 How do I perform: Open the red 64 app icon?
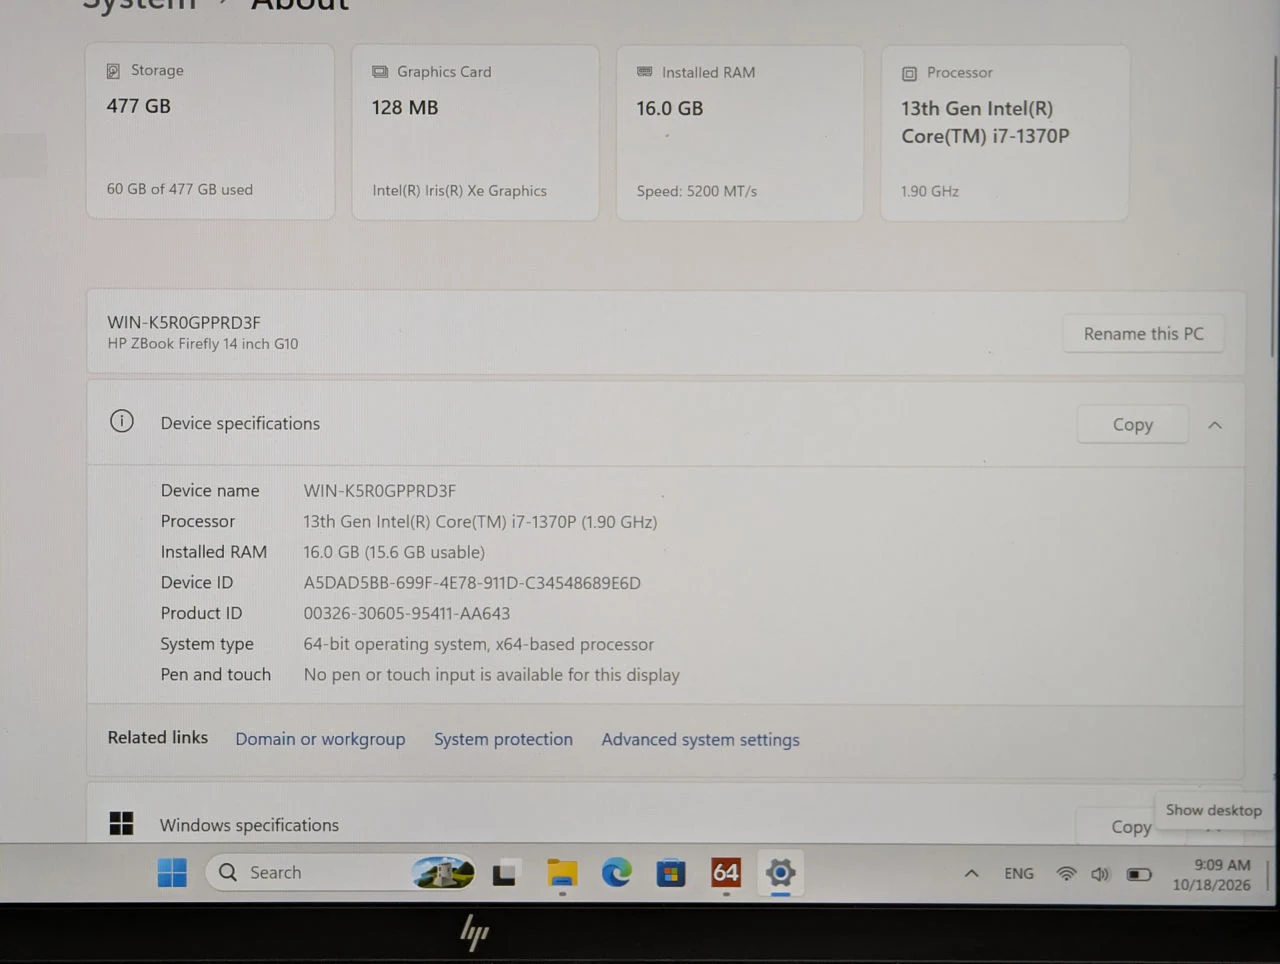726,873
